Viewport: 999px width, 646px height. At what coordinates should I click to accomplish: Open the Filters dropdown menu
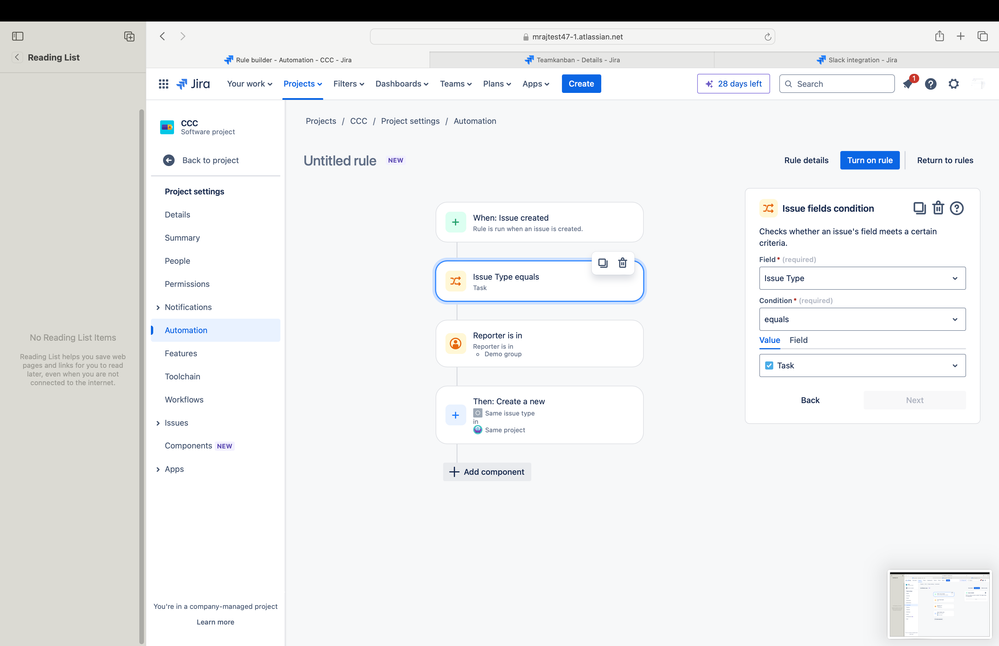[x=349, y=83]
